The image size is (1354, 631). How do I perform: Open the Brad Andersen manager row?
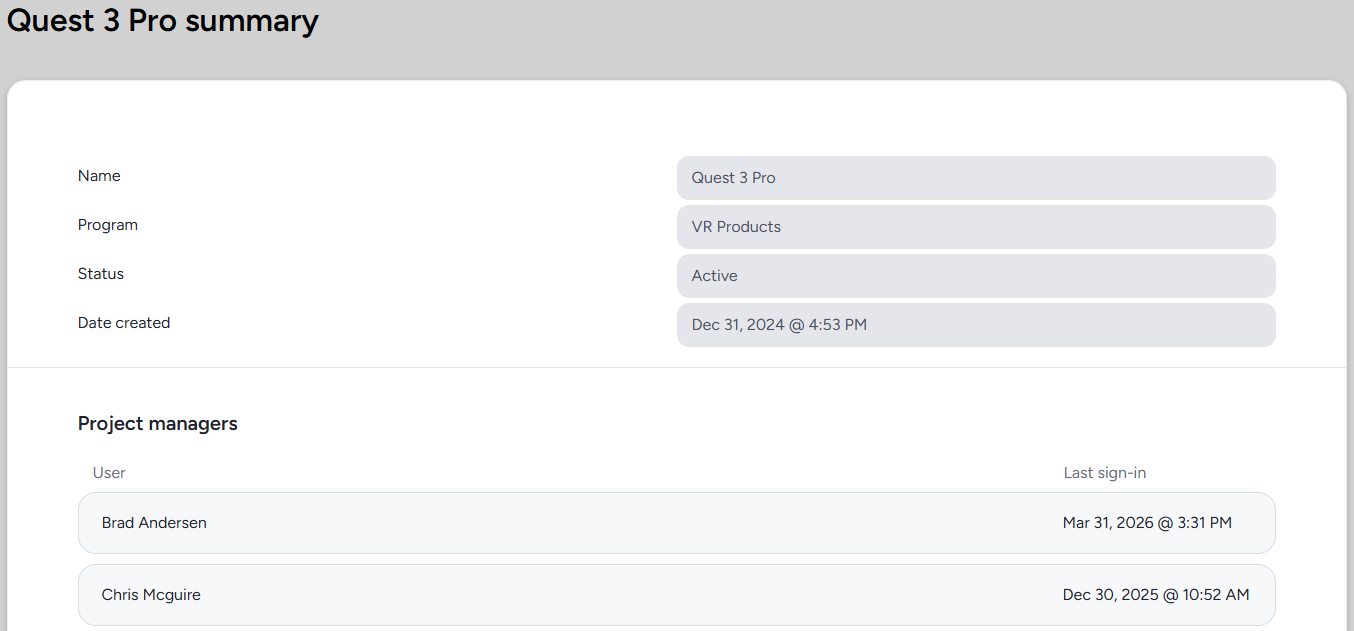tap(640, 523)
